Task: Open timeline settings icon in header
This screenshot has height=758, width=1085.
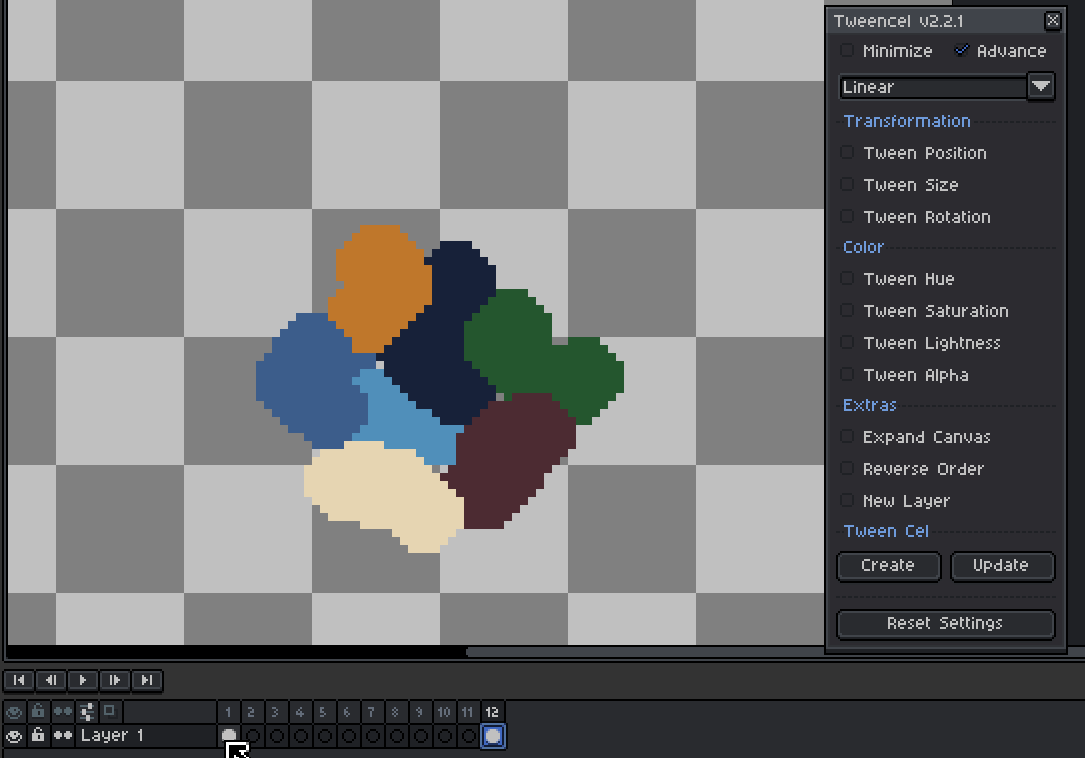Action: [87, 711]
